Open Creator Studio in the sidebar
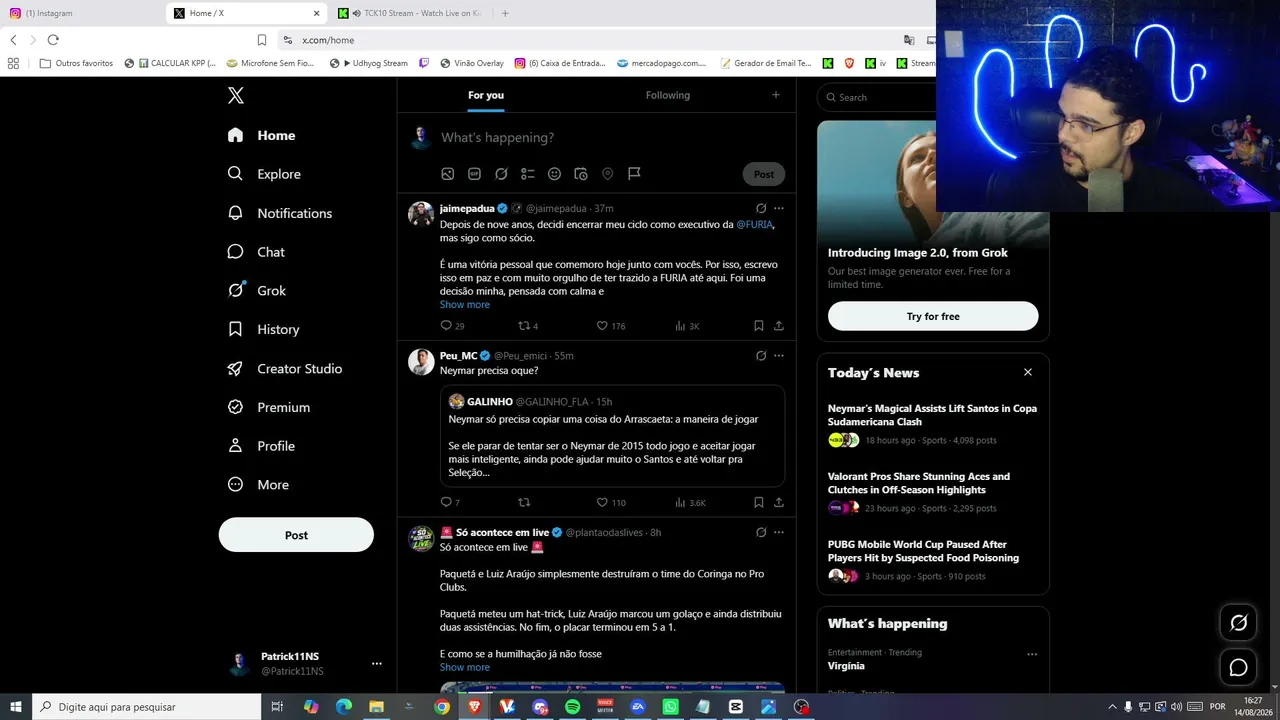The image size is (1280, 720). click(x=285, y=369)
